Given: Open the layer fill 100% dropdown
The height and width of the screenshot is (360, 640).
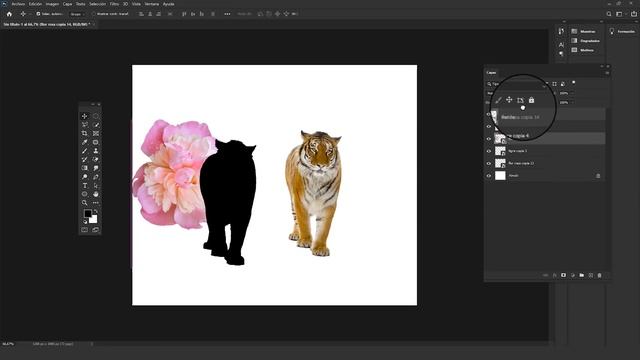Looking at the screenshot, I should point(571,102).
